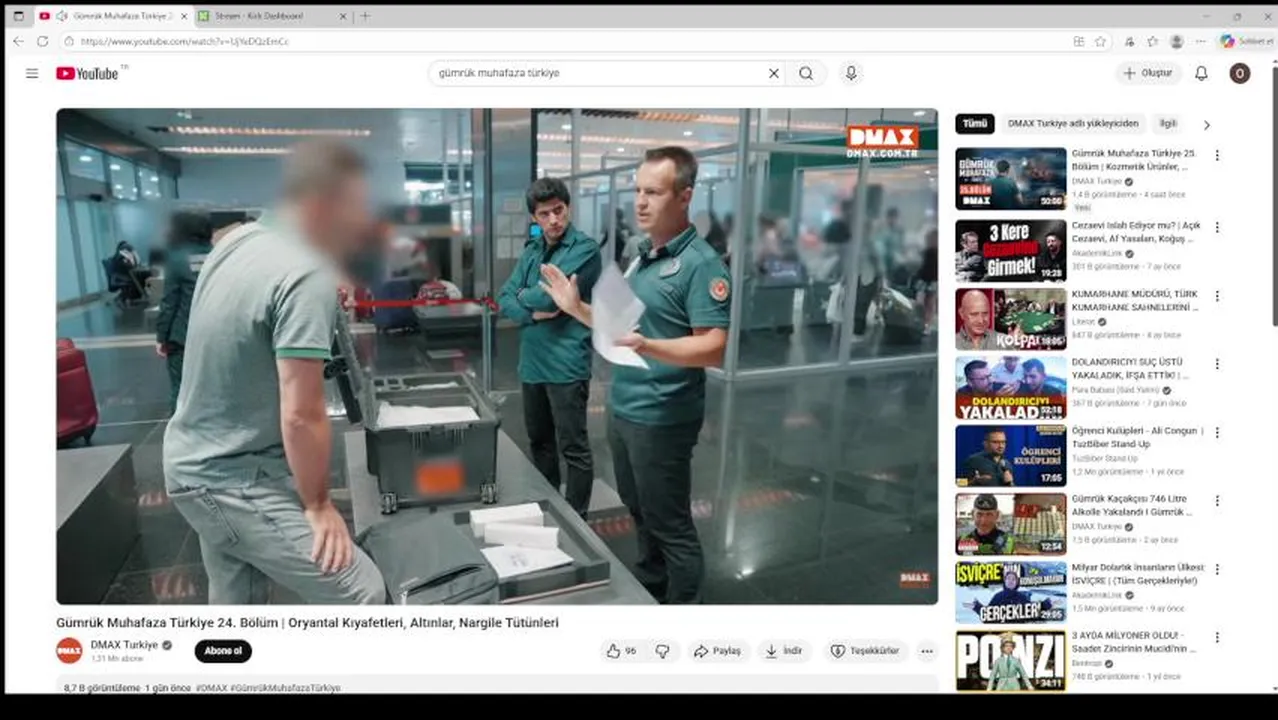Download video with İndir button

(x=784, y=651)
